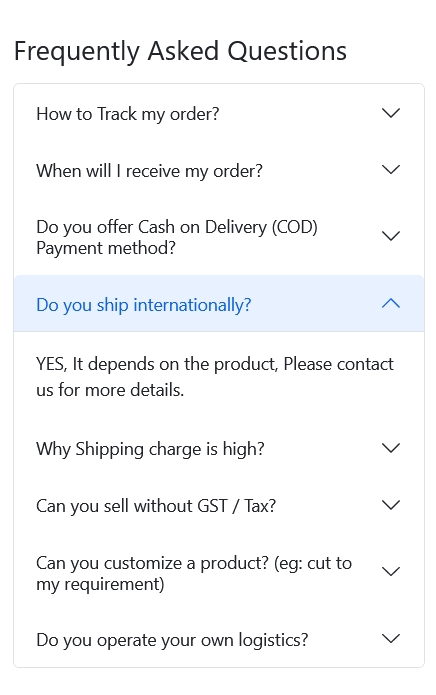Open Do you operate your own logistics?
This screenshot has height=695, width=436.
219,639
